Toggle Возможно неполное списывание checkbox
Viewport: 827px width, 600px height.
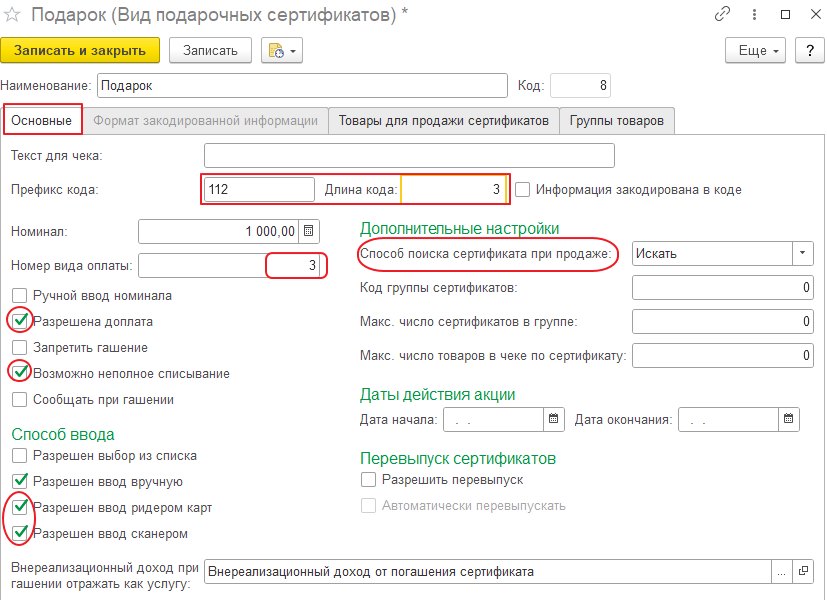point(20,373)
